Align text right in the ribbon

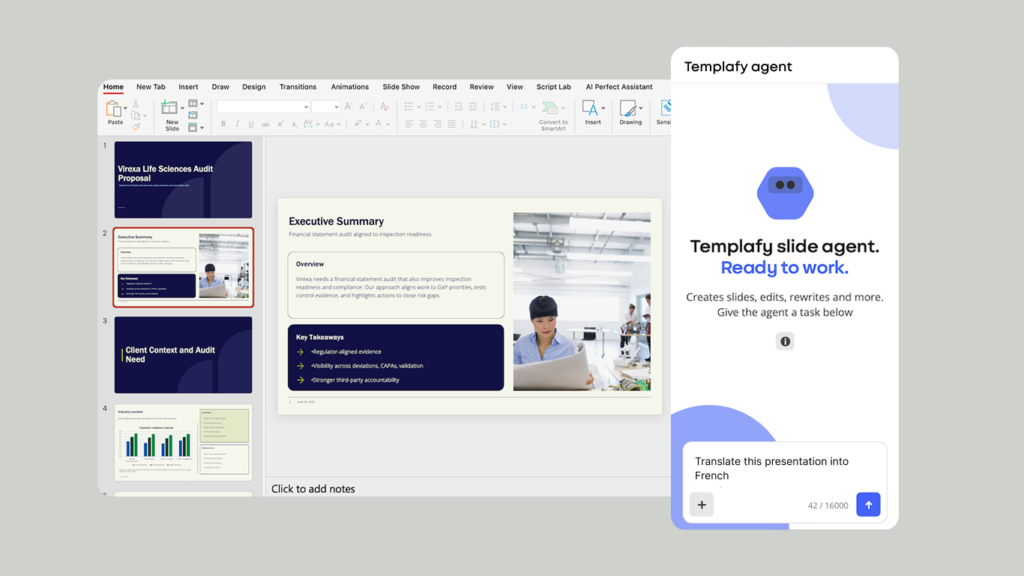pos(438,123)
